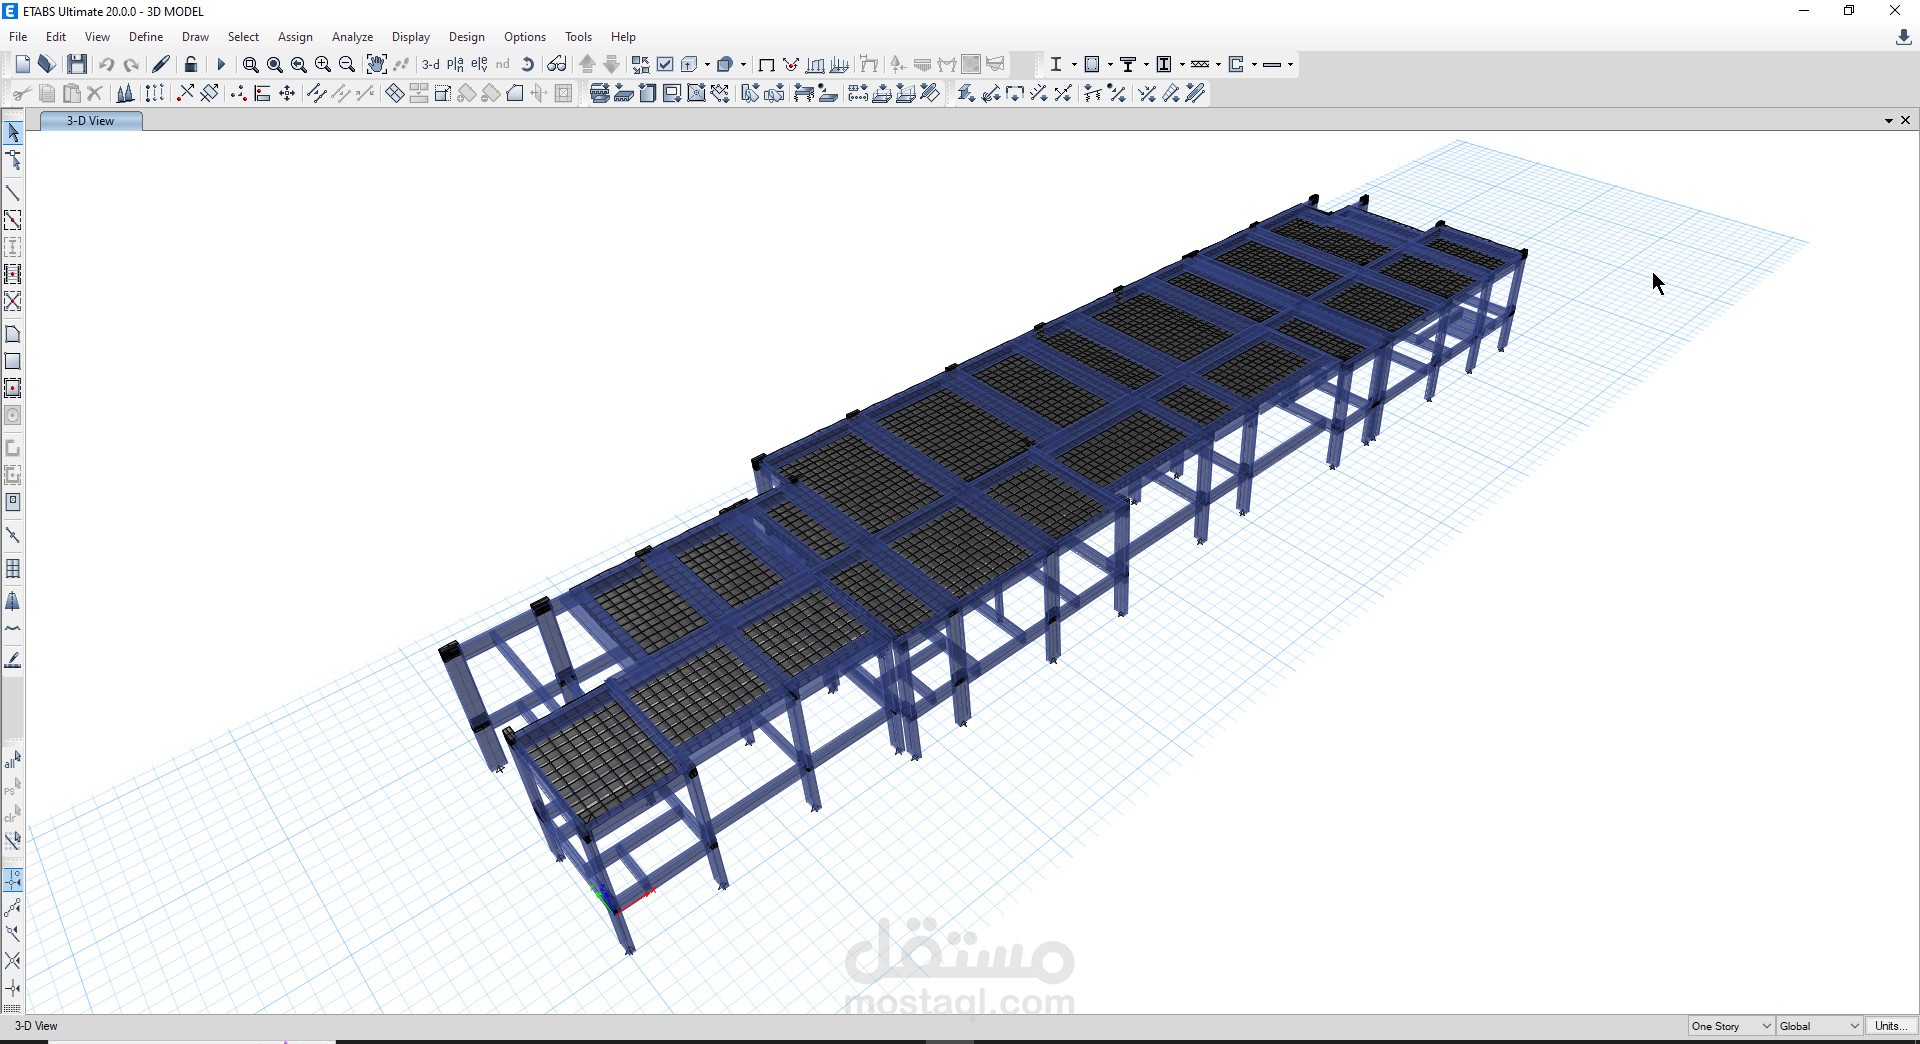Open the Tools menu
The height and width of the screenshot is (1044, 1920).
(x=578, y=37)
